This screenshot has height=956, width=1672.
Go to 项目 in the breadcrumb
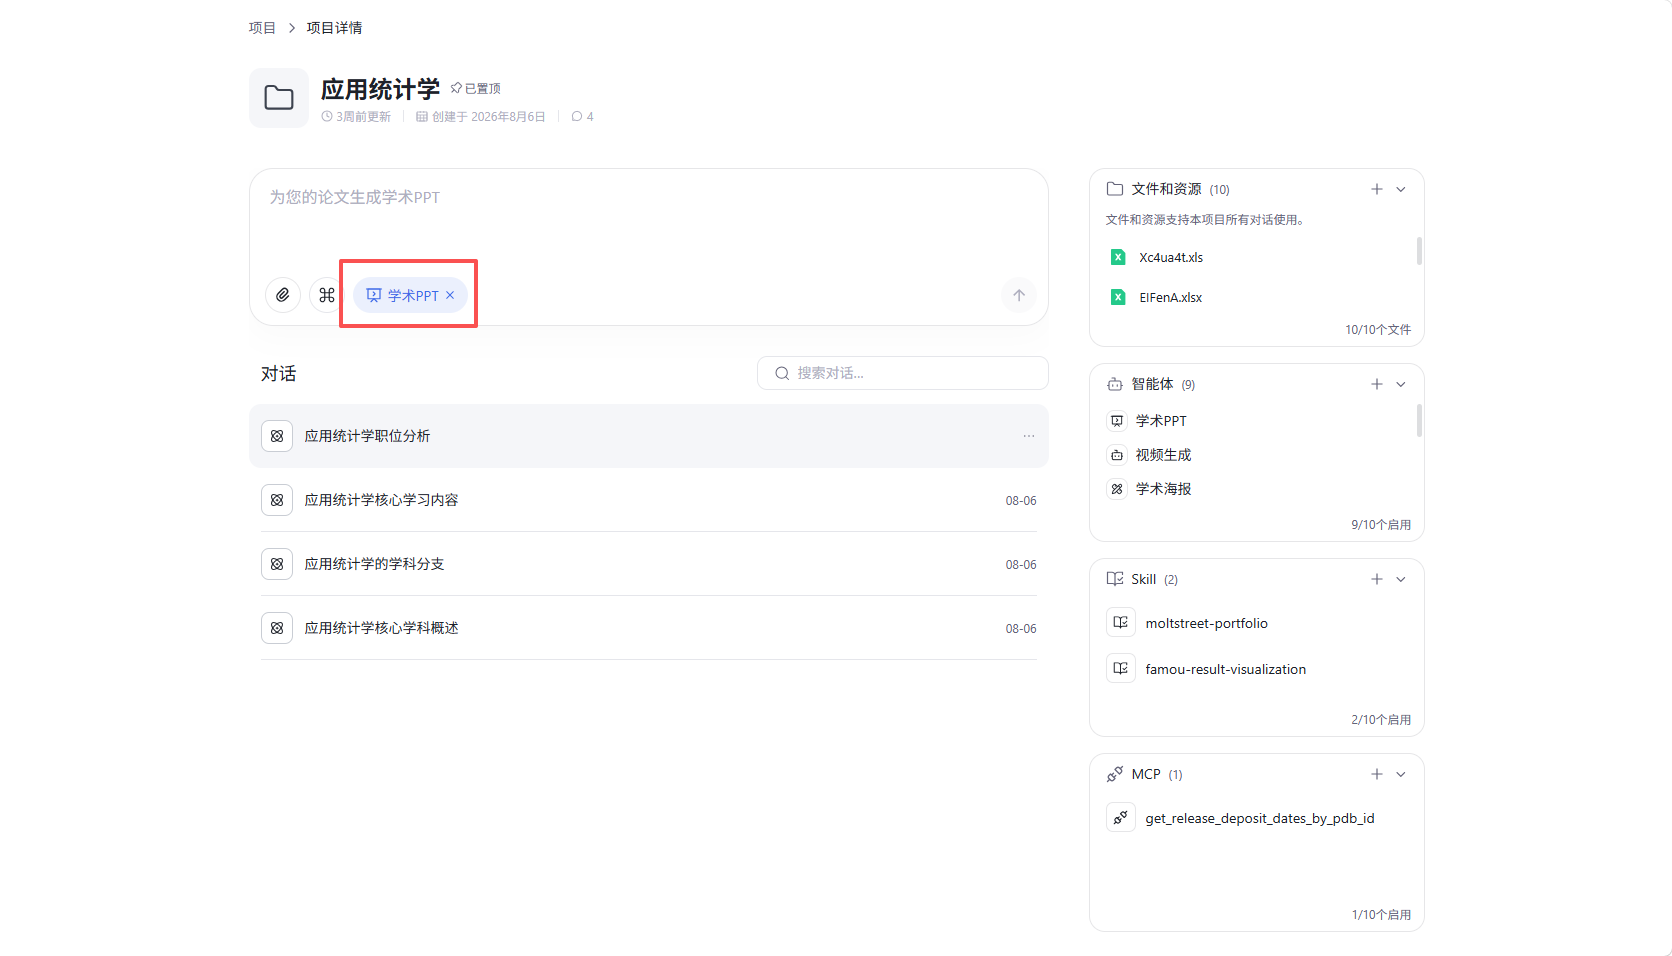tap(262, 28)
